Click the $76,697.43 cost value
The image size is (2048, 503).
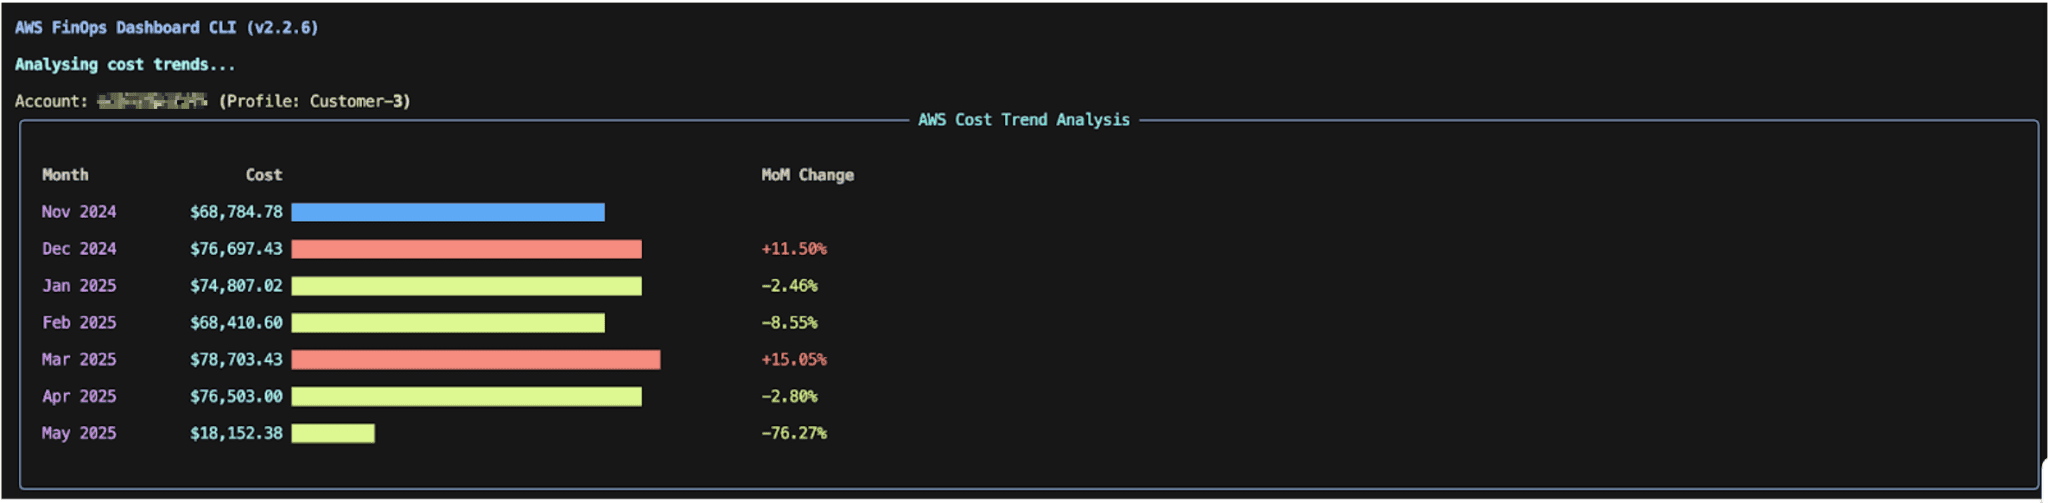[x=236, y=249]
